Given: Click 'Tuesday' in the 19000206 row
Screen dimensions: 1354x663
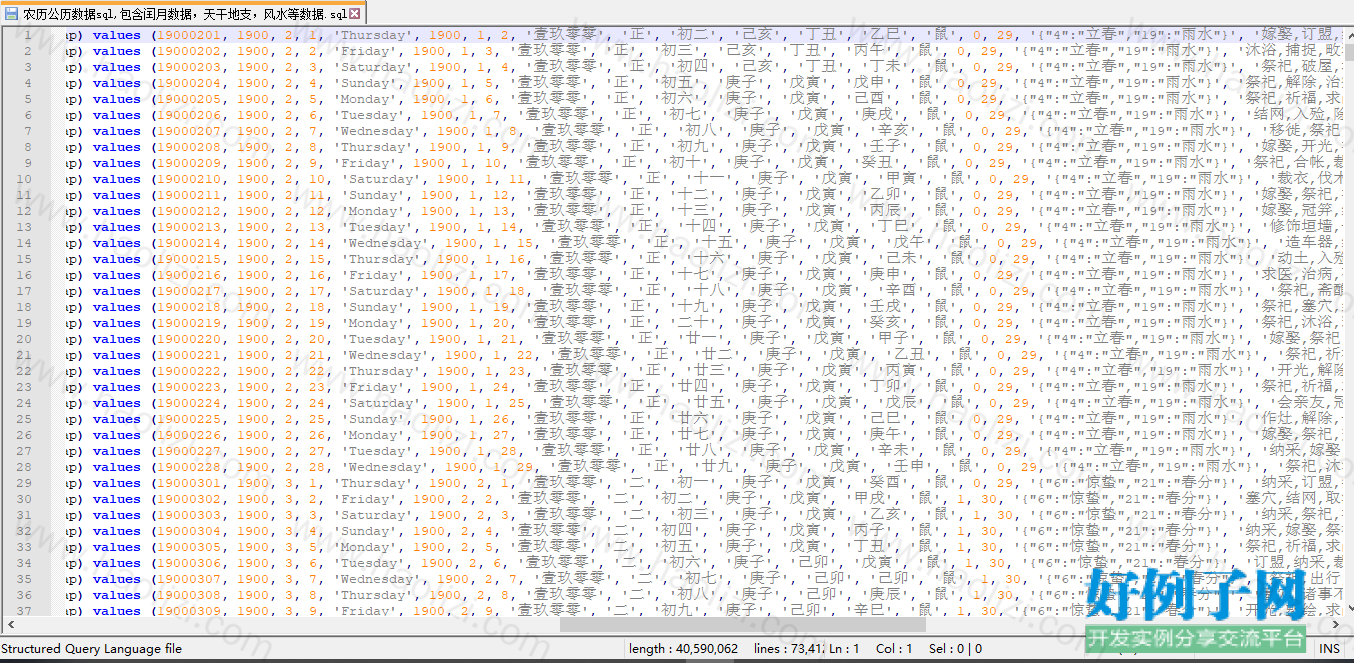Looking at the screenshot, I should (x=367, y=115).
